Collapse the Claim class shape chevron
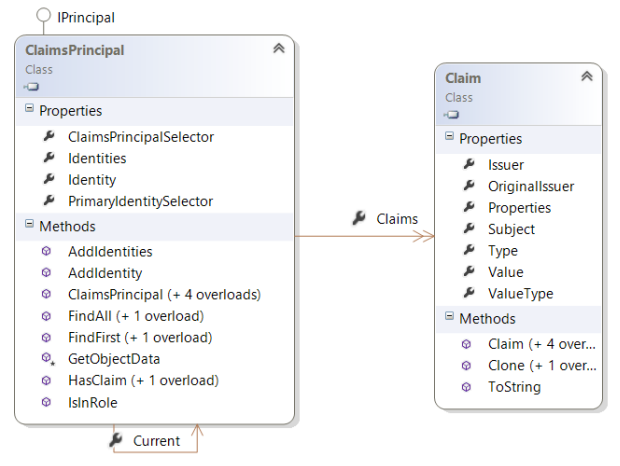The height and width of the screenshot is (466, 620). (x=587, y=76)
